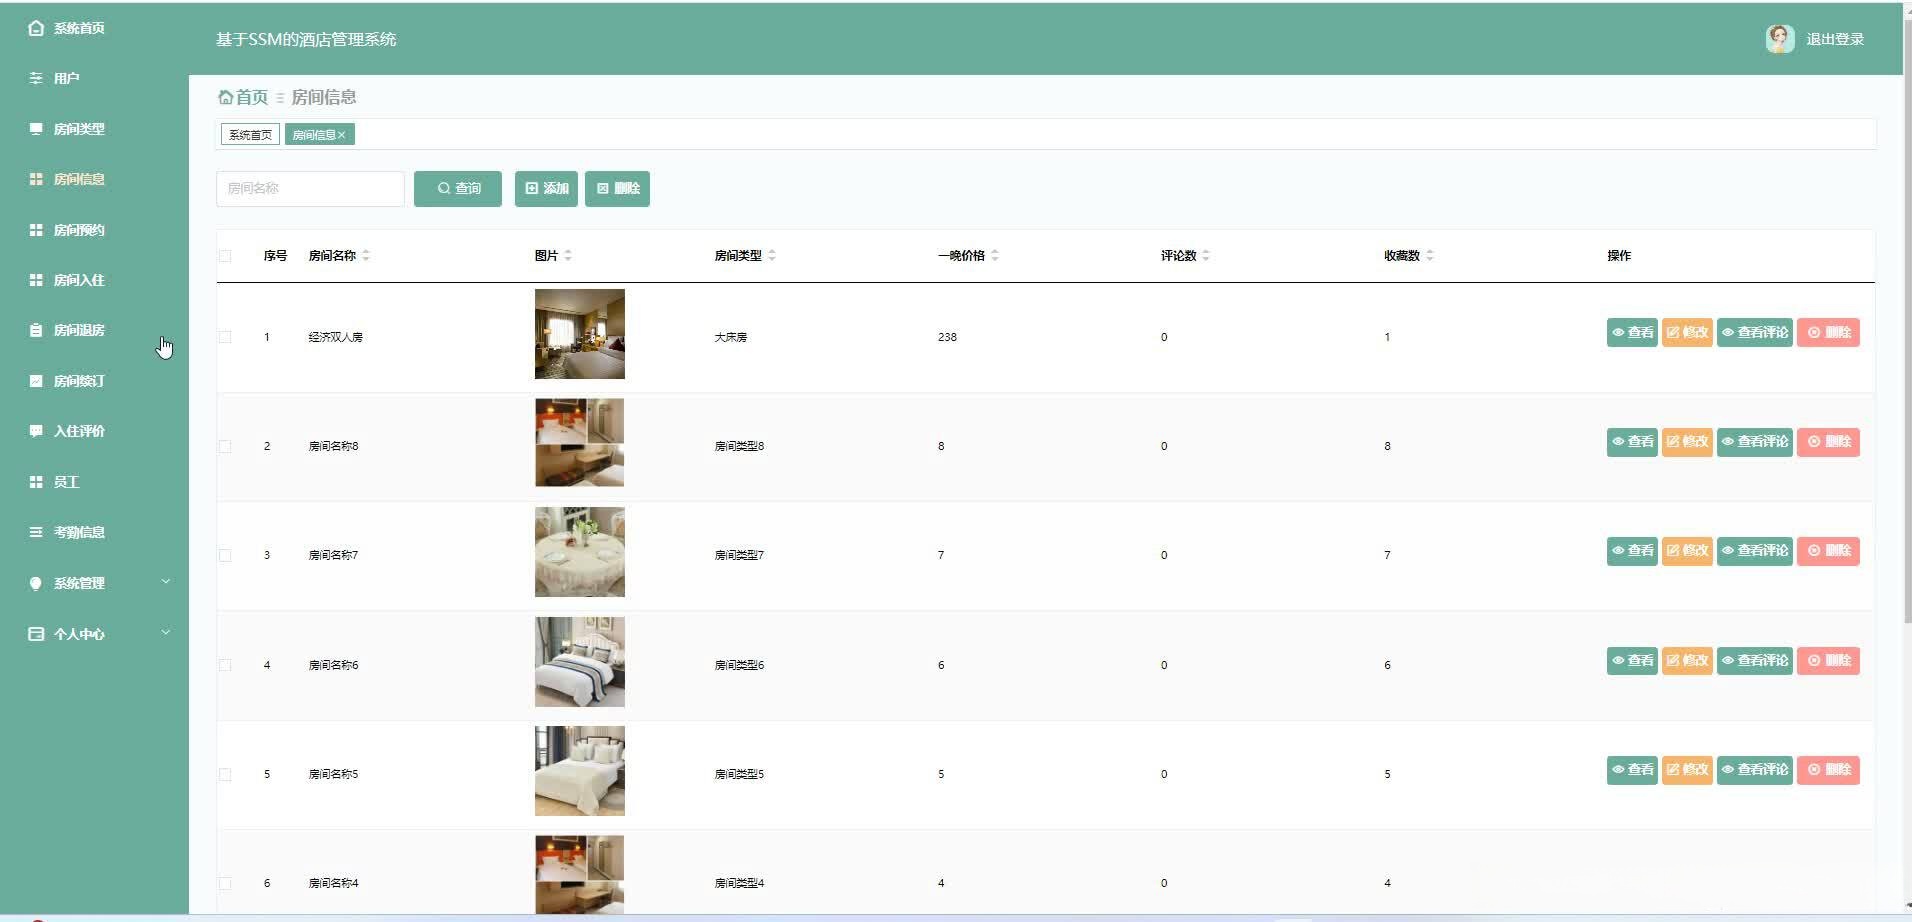Sort the table by 一晚价格
The height and width of the screenshot is (922, 1912).
coord(995,256)
